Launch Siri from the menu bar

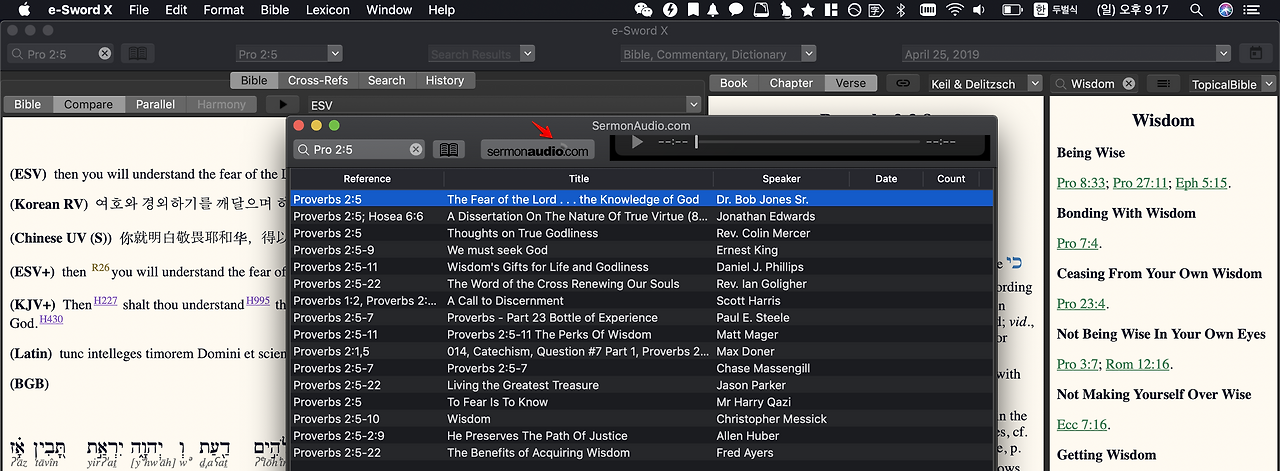tap(1225, 9)
